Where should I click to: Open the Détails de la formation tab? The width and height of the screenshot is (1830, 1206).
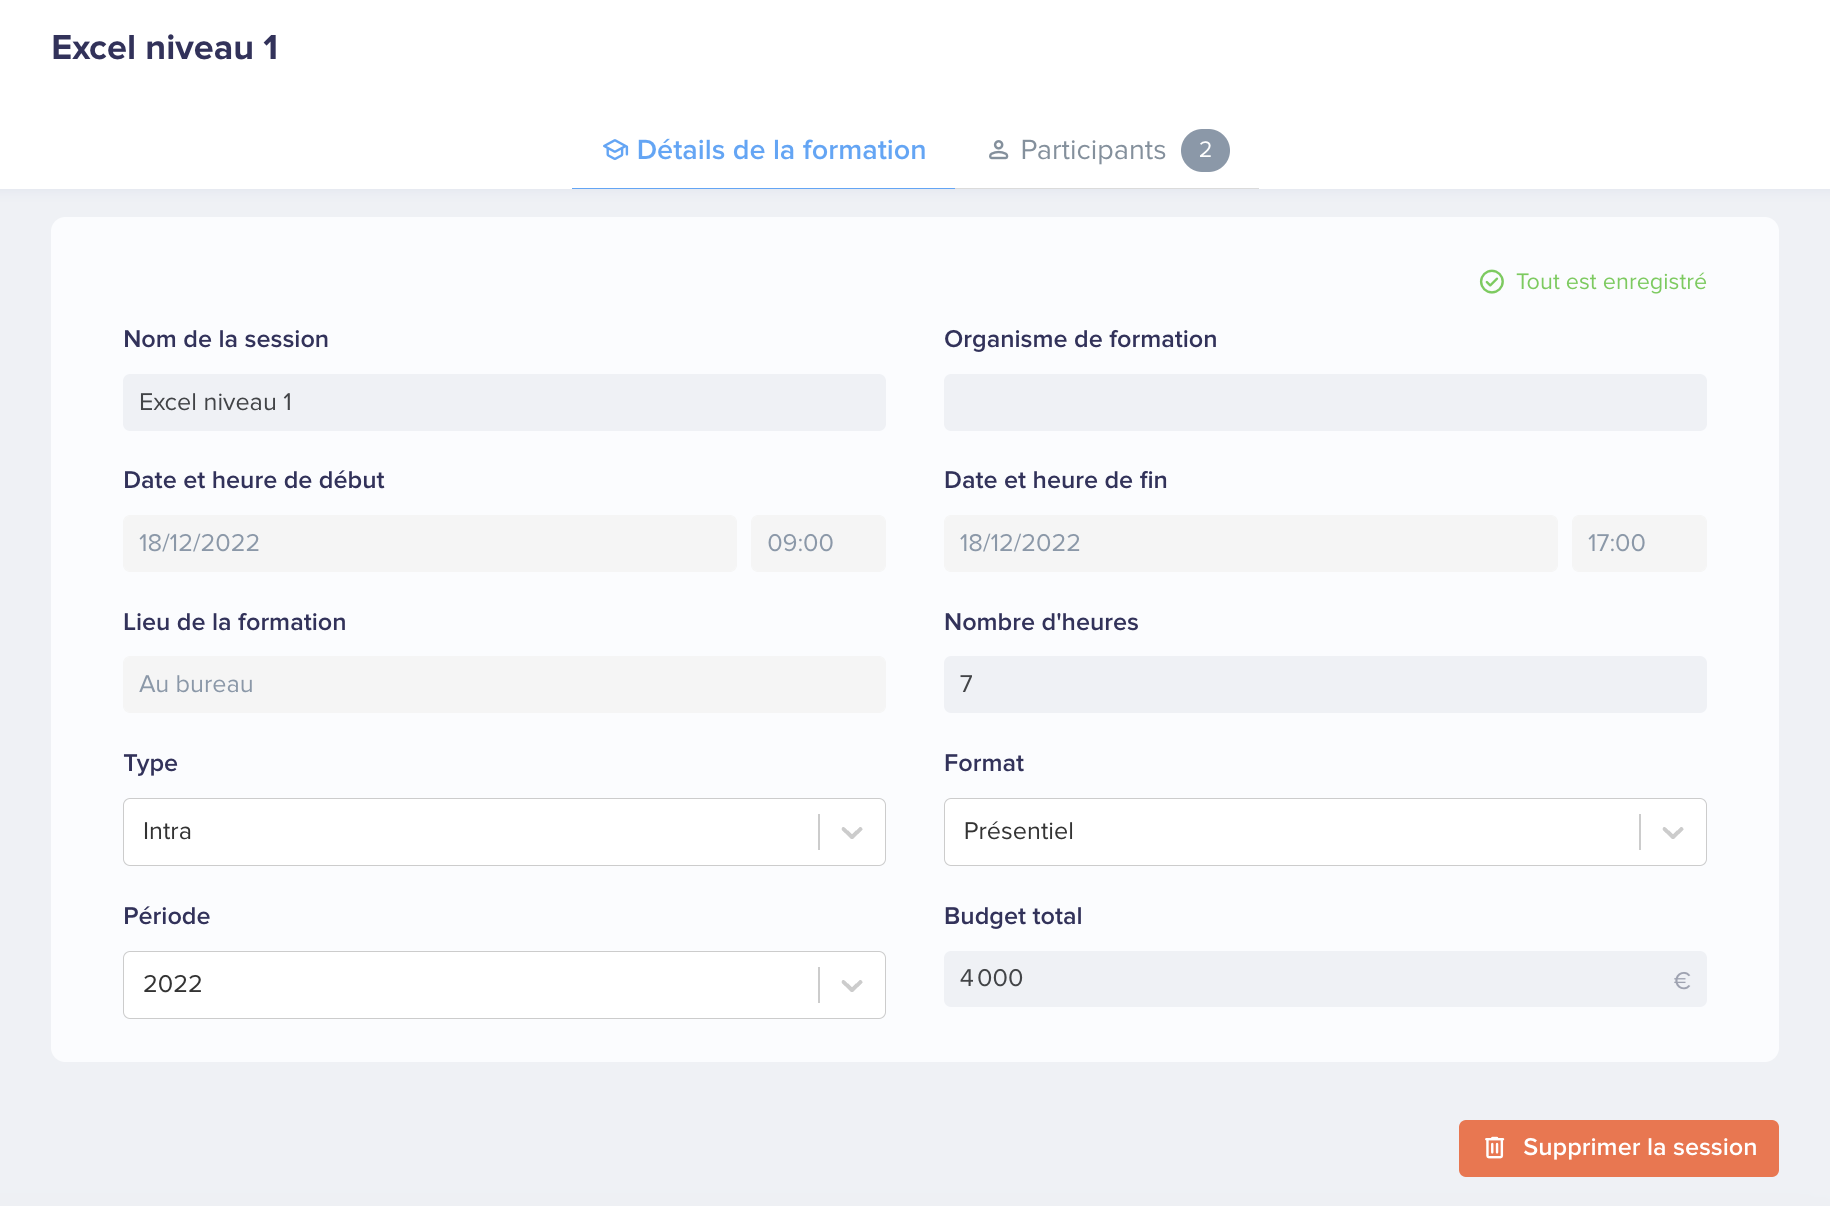[x=764, y=150]
